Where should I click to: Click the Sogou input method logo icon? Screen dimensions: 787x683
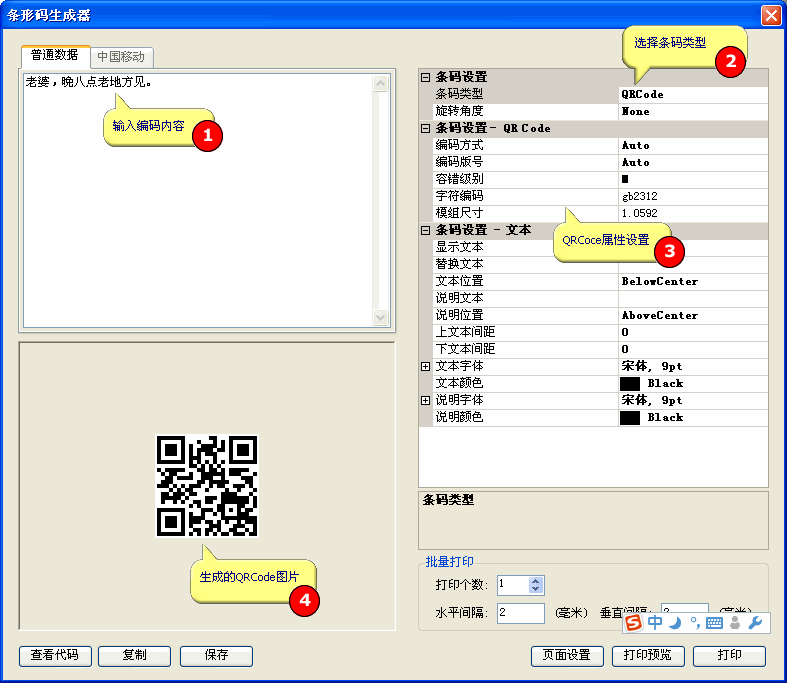click(634, 623)
